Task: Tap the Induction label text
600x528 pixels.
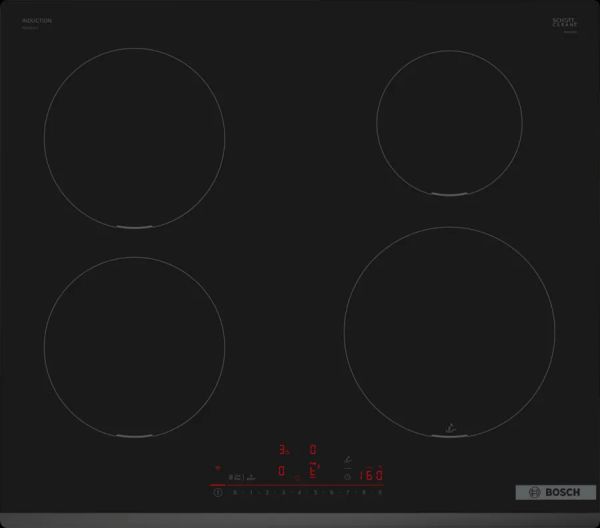Action: (36, 21)
